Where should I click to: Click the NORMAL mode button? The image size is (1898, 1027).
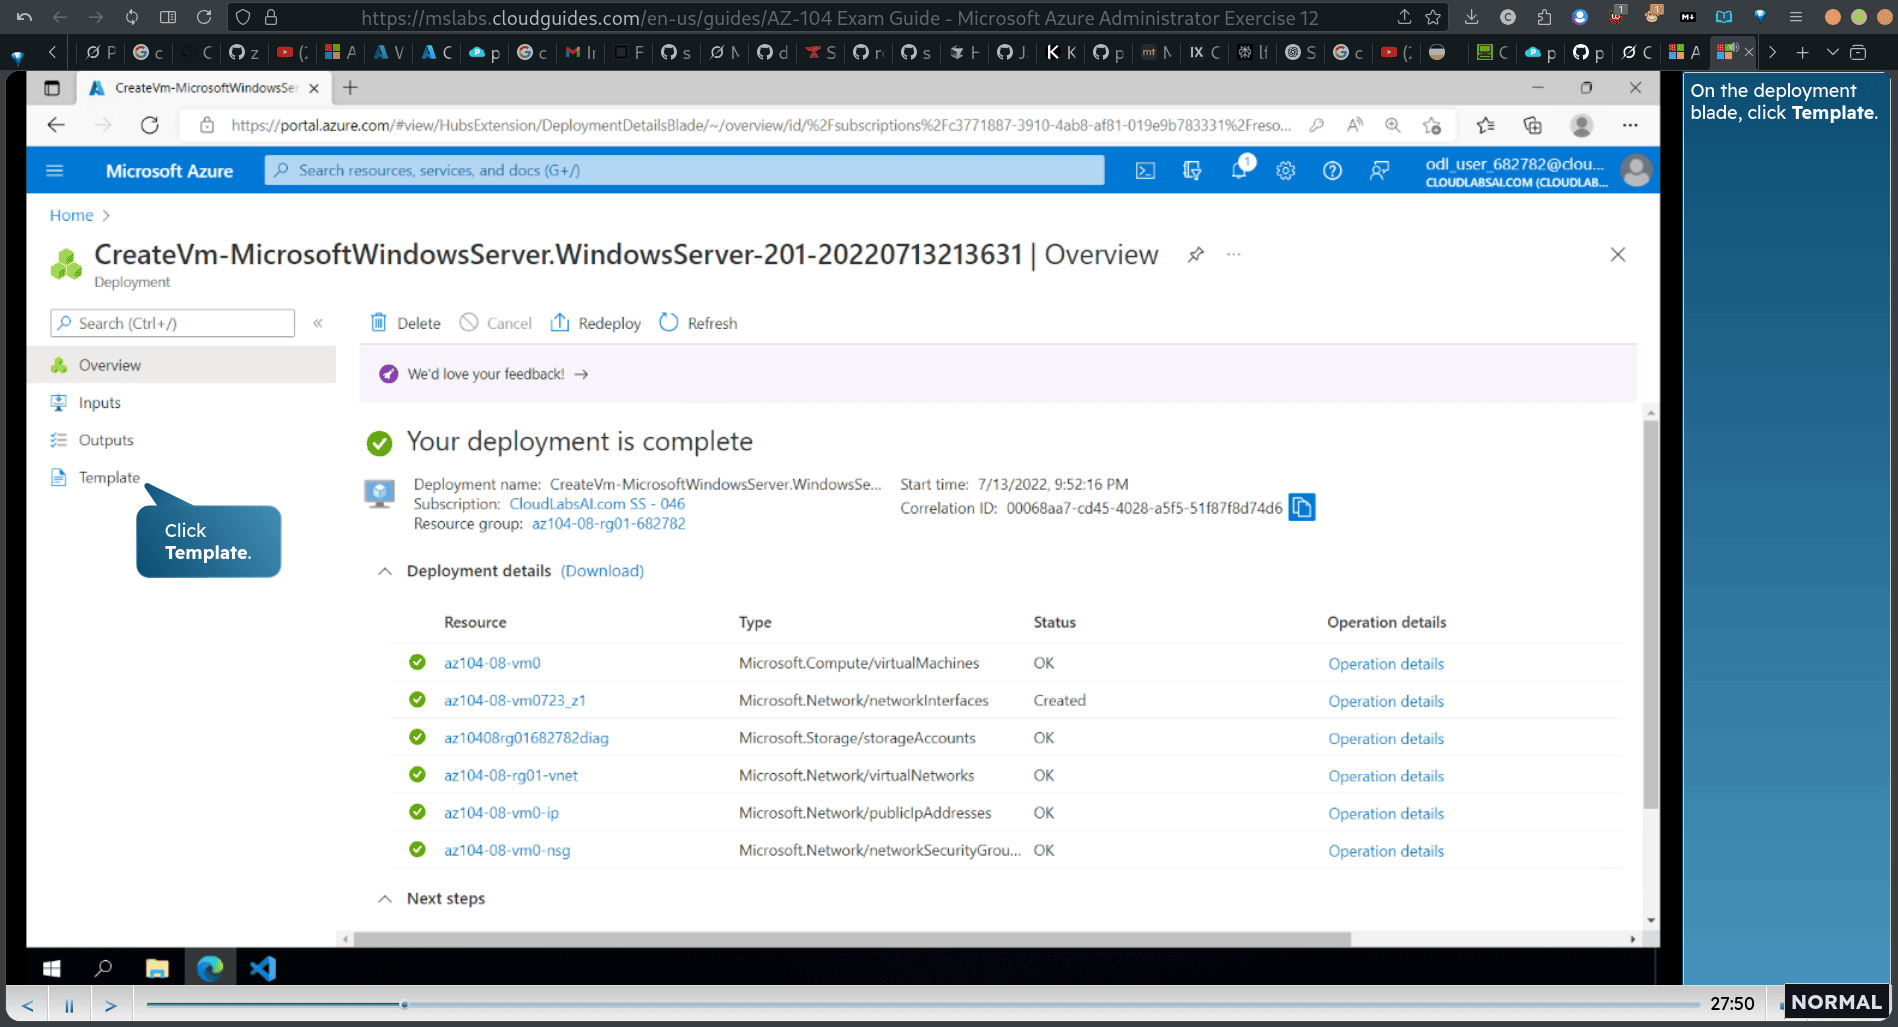(x=1836, y=1002)
